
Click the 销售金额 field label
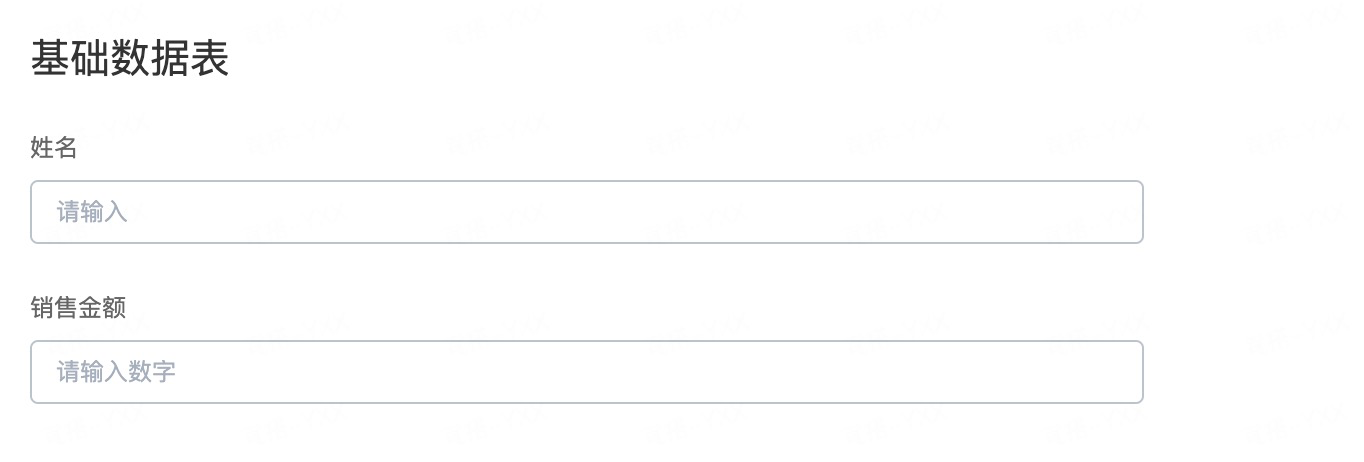(x=78, y=308)
